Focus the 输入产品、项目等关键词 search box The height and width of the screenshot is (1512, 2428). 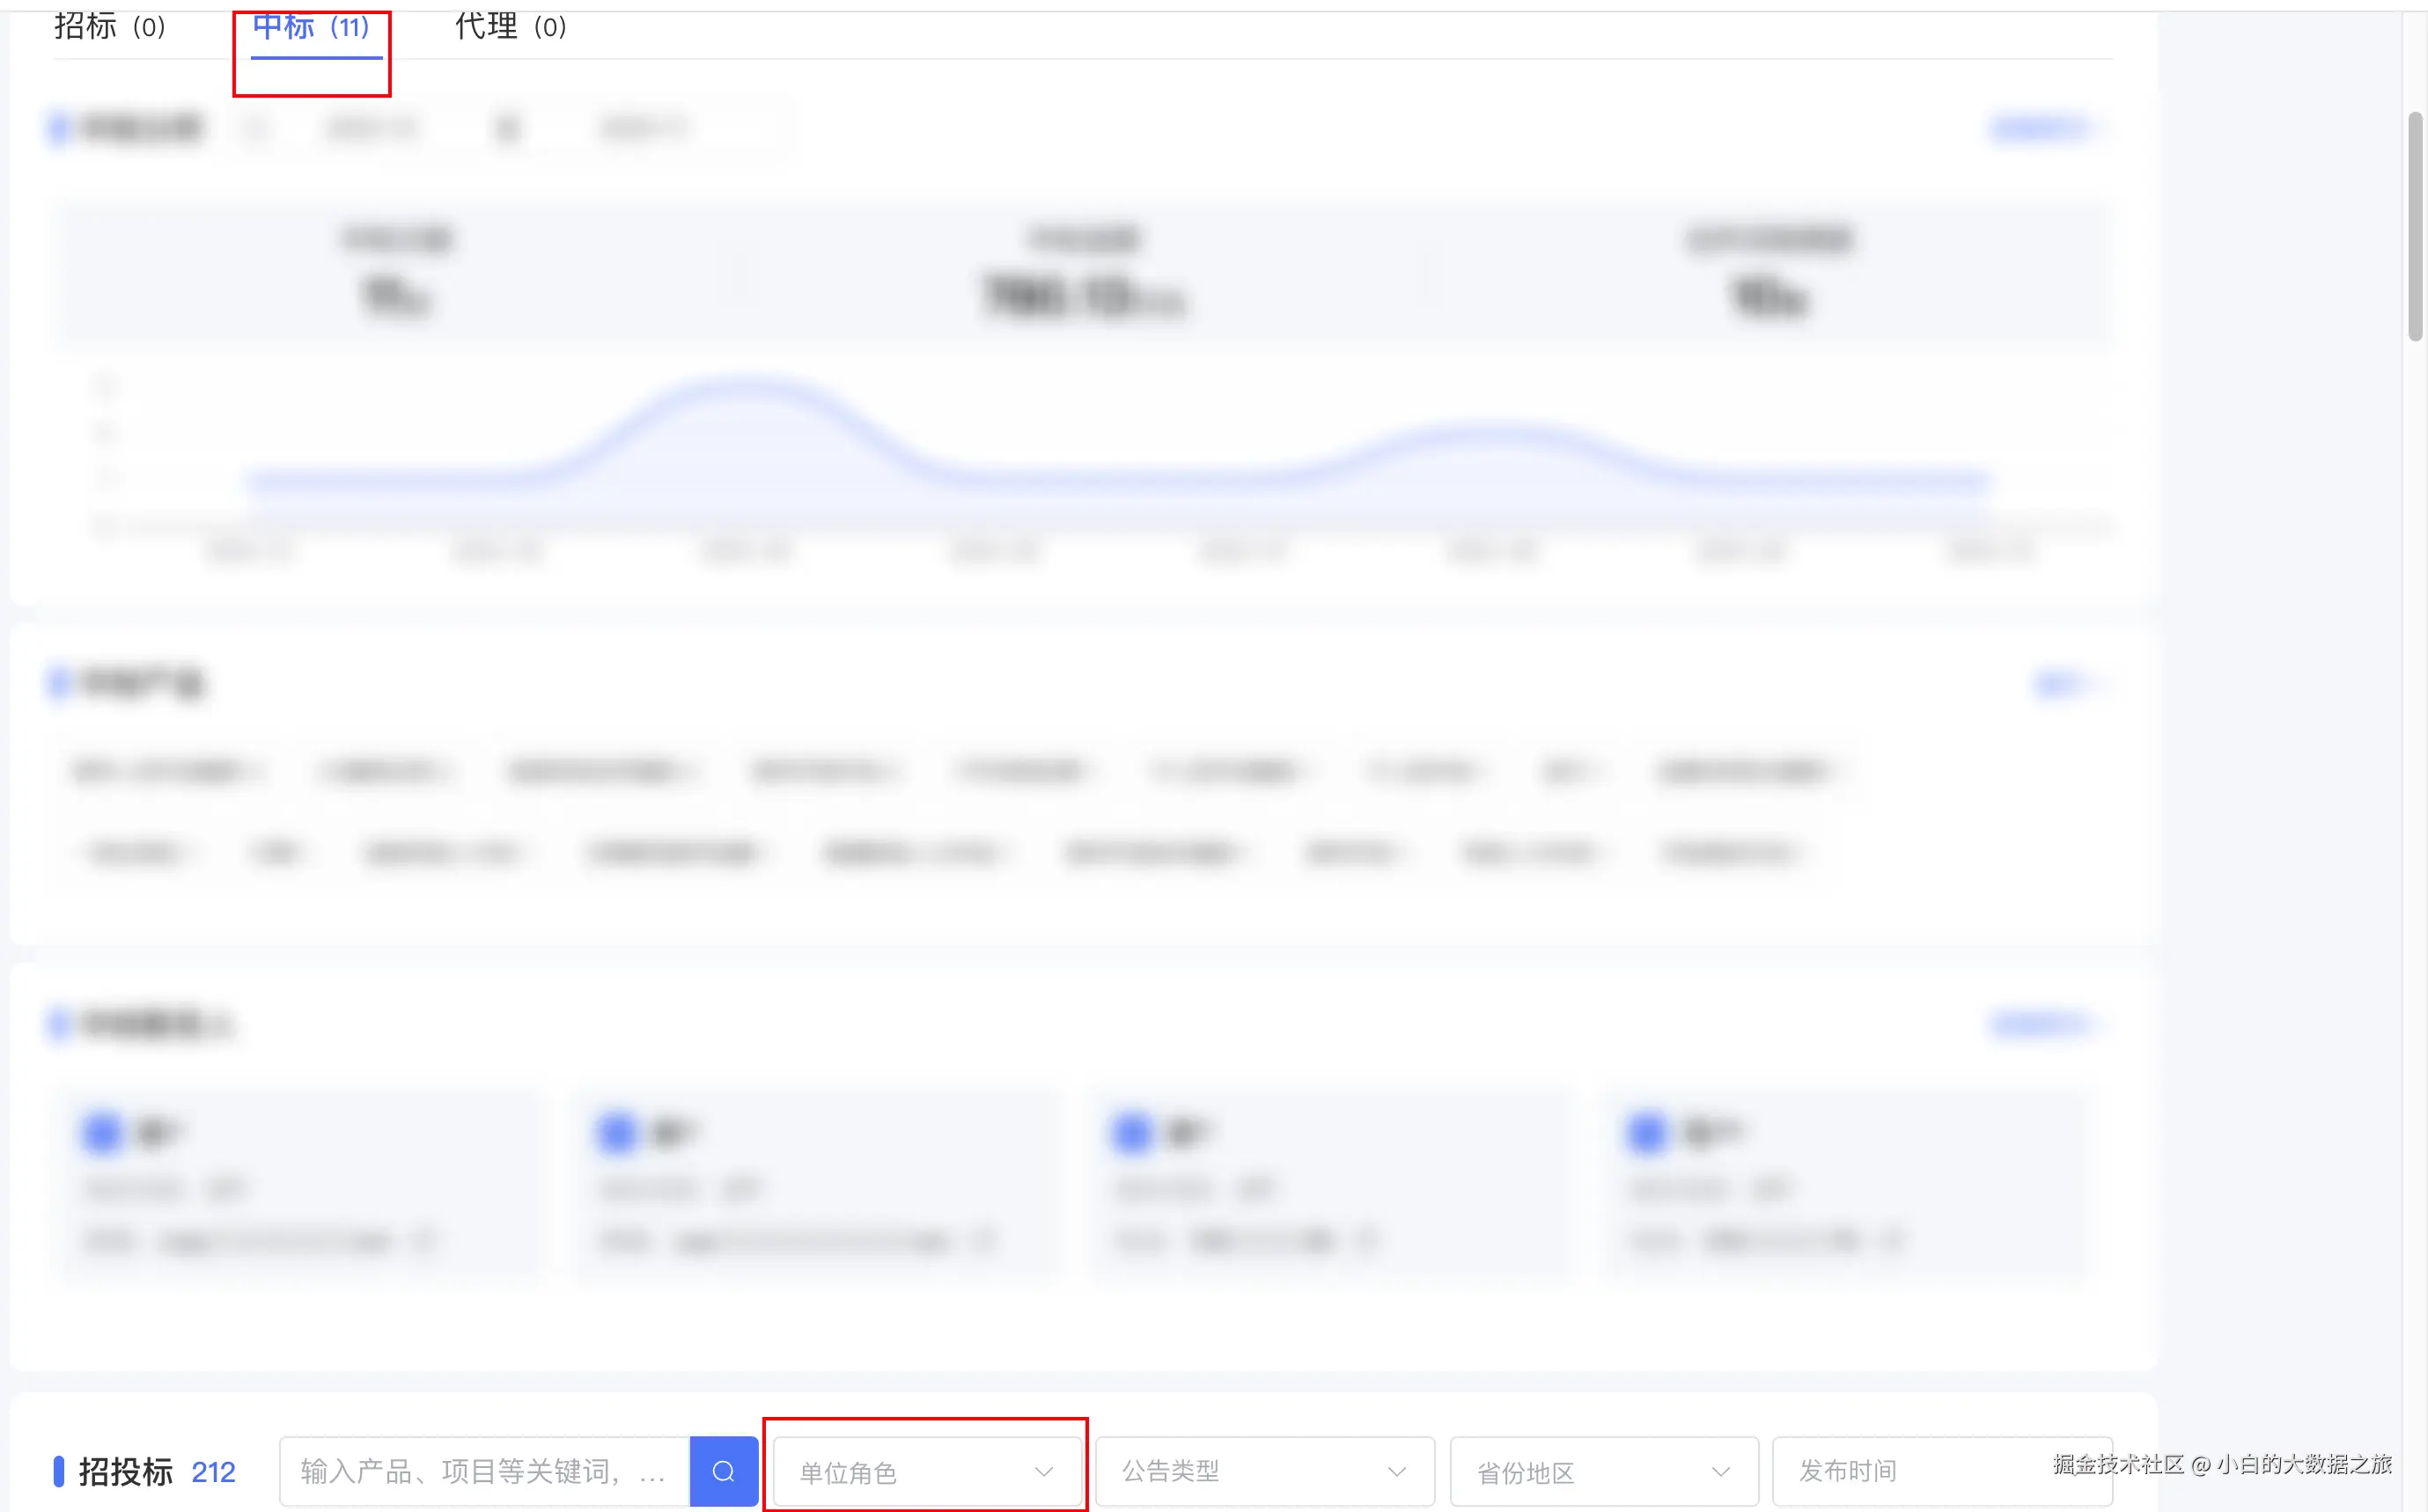484,1471
